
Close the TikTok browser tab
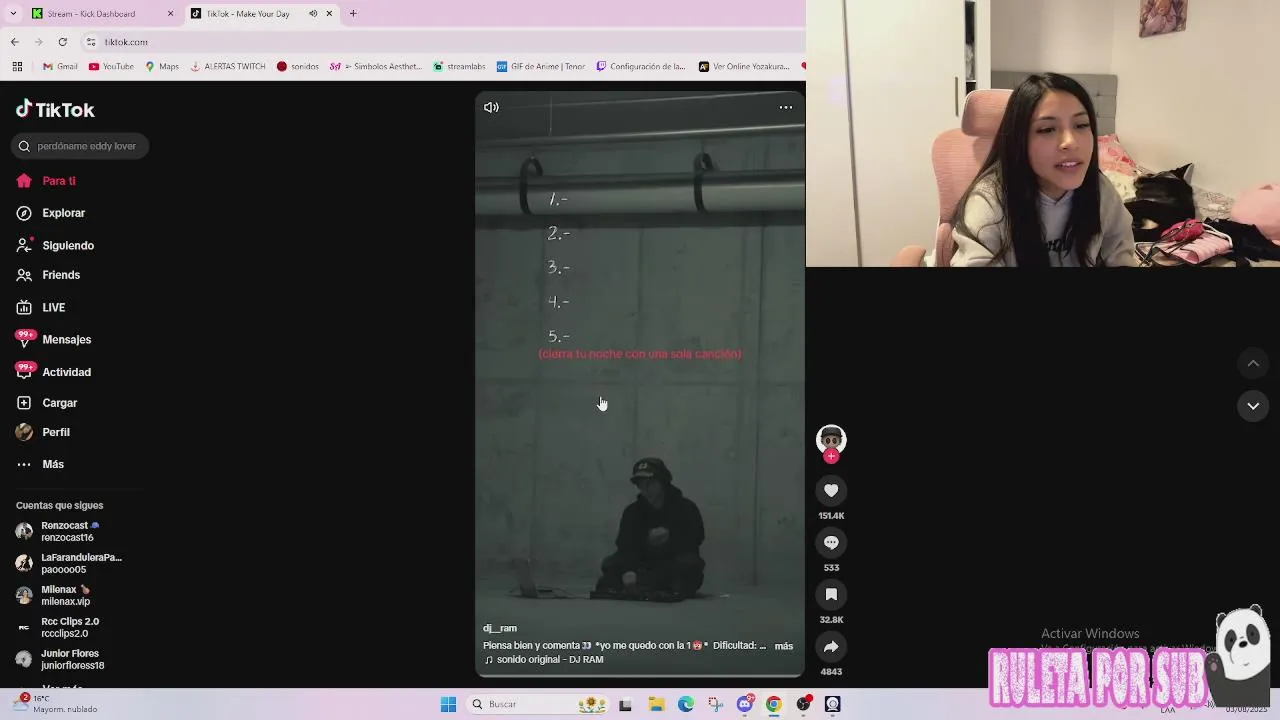(x=329, y=14)
